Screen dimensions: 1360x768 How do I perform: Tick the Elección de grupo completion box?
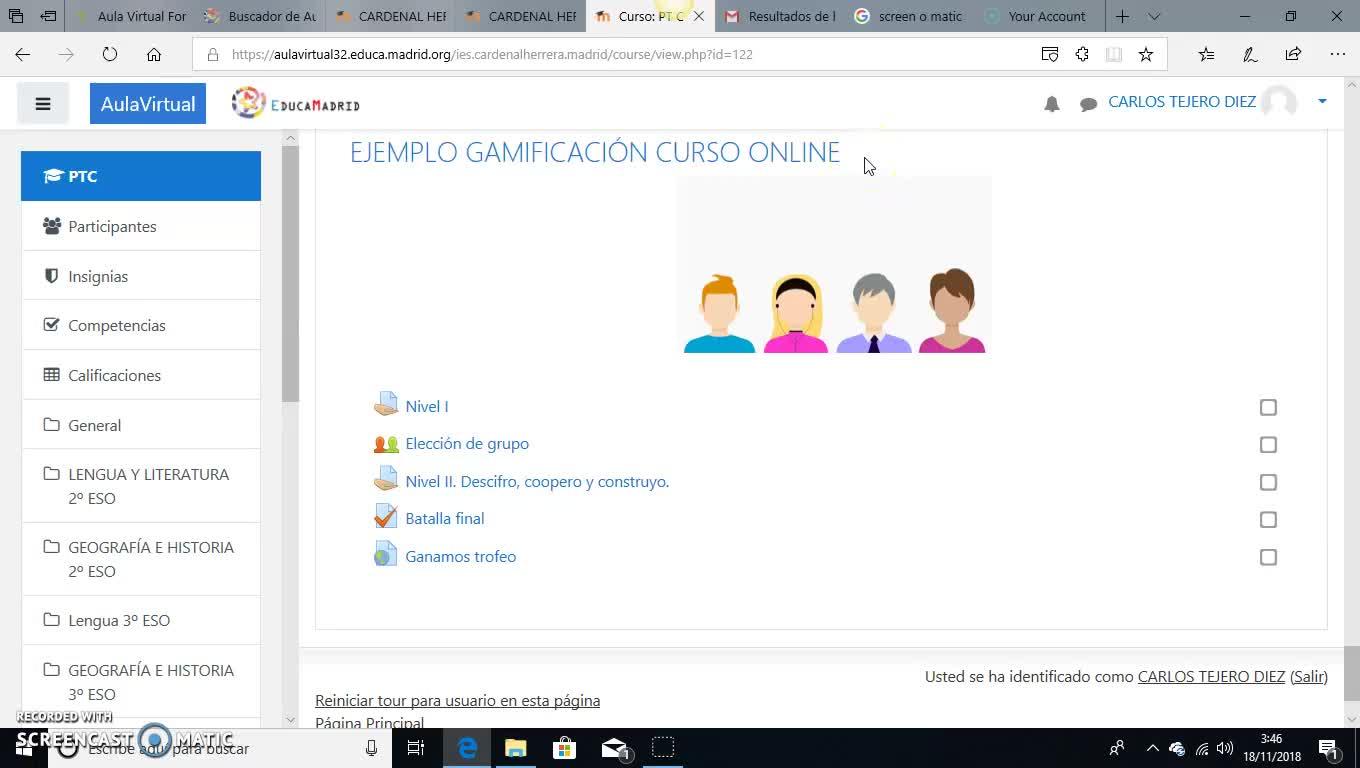1268,444
